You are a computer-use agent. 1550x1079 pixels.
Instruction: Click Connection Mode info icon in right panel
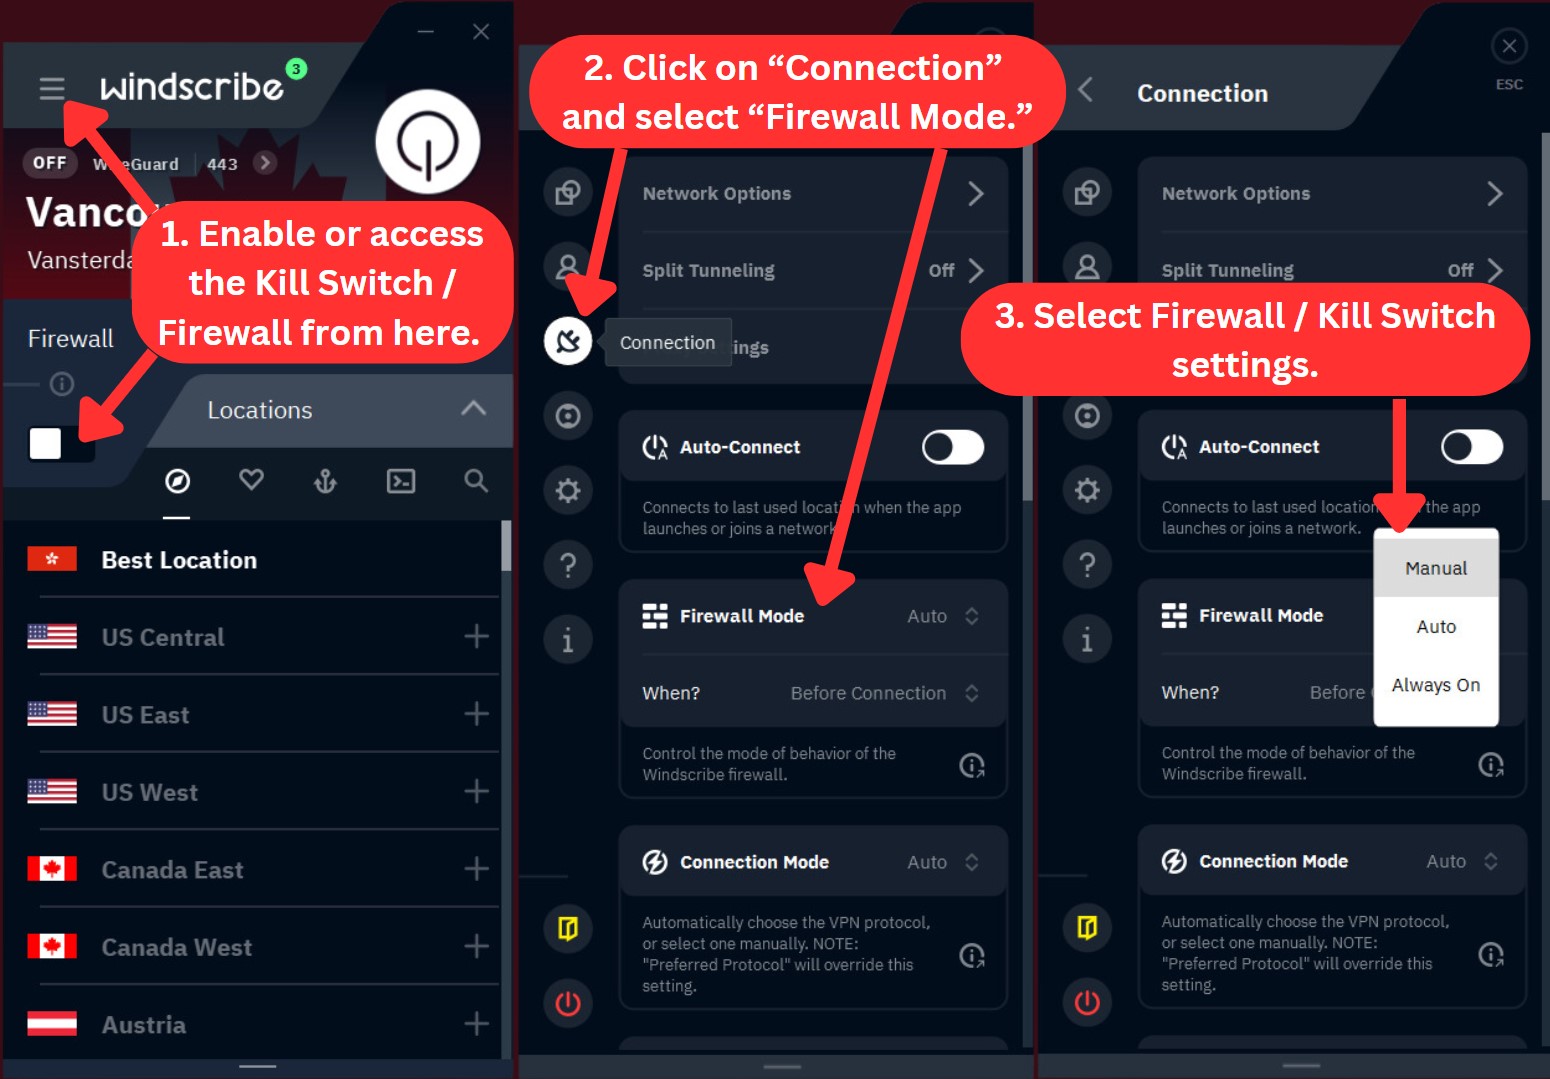coord(1491,955)
